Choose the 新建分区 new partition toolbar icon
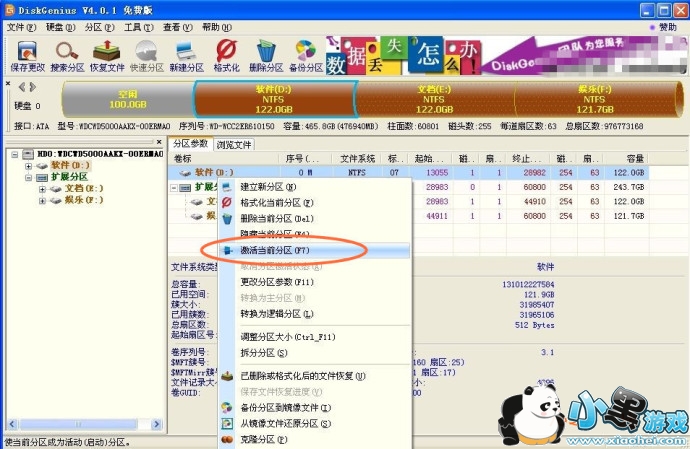The height and width of the screenshot is (449, 690). pyautogui.click(x=187, y=56)
